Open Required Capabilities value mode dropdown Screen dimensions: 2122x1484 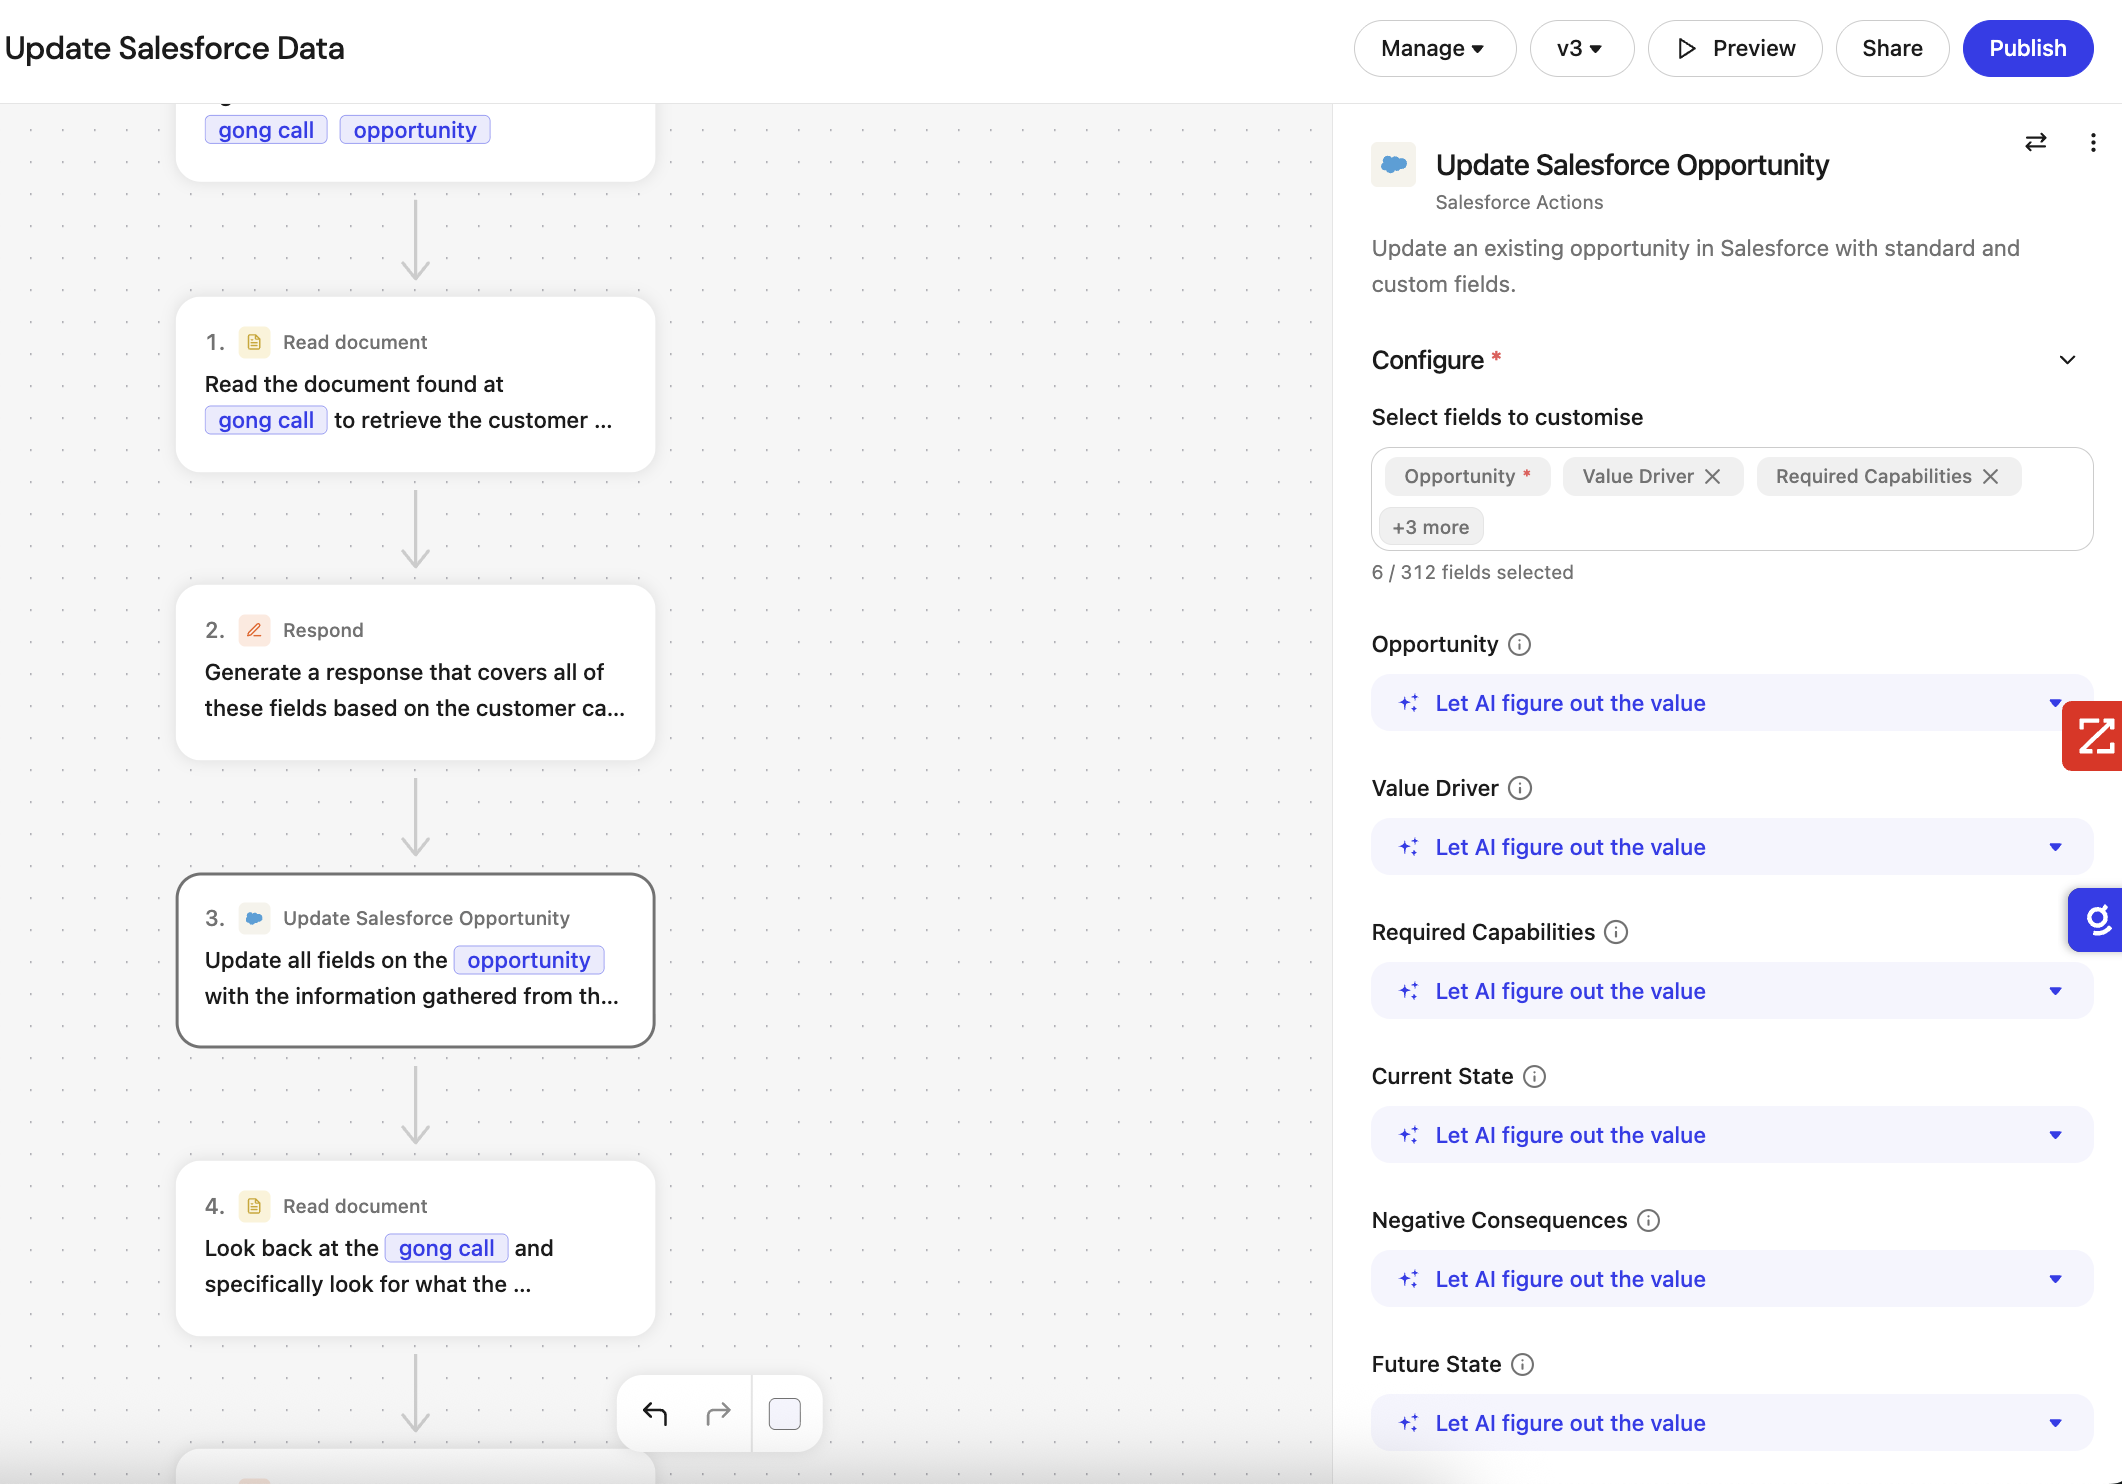pos(1731,991)
